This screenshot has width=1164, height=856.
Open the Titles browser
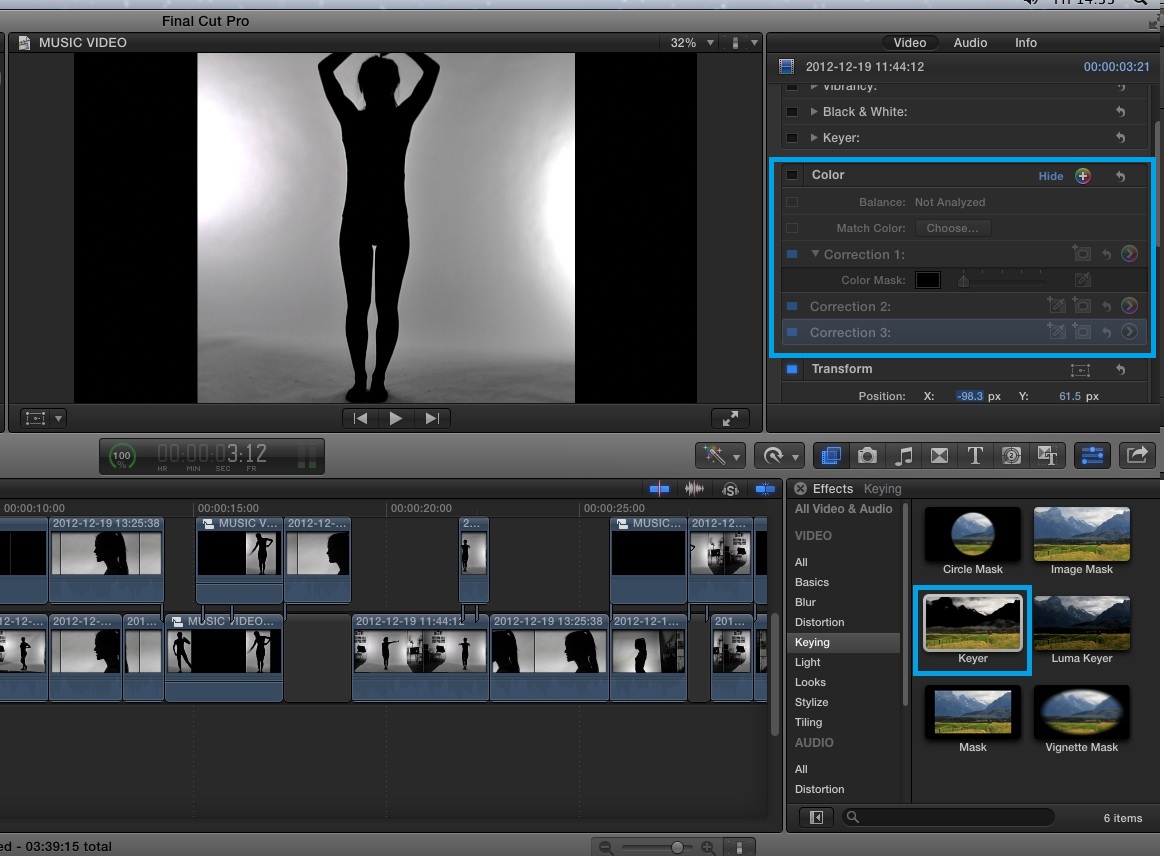click(975, 456)
